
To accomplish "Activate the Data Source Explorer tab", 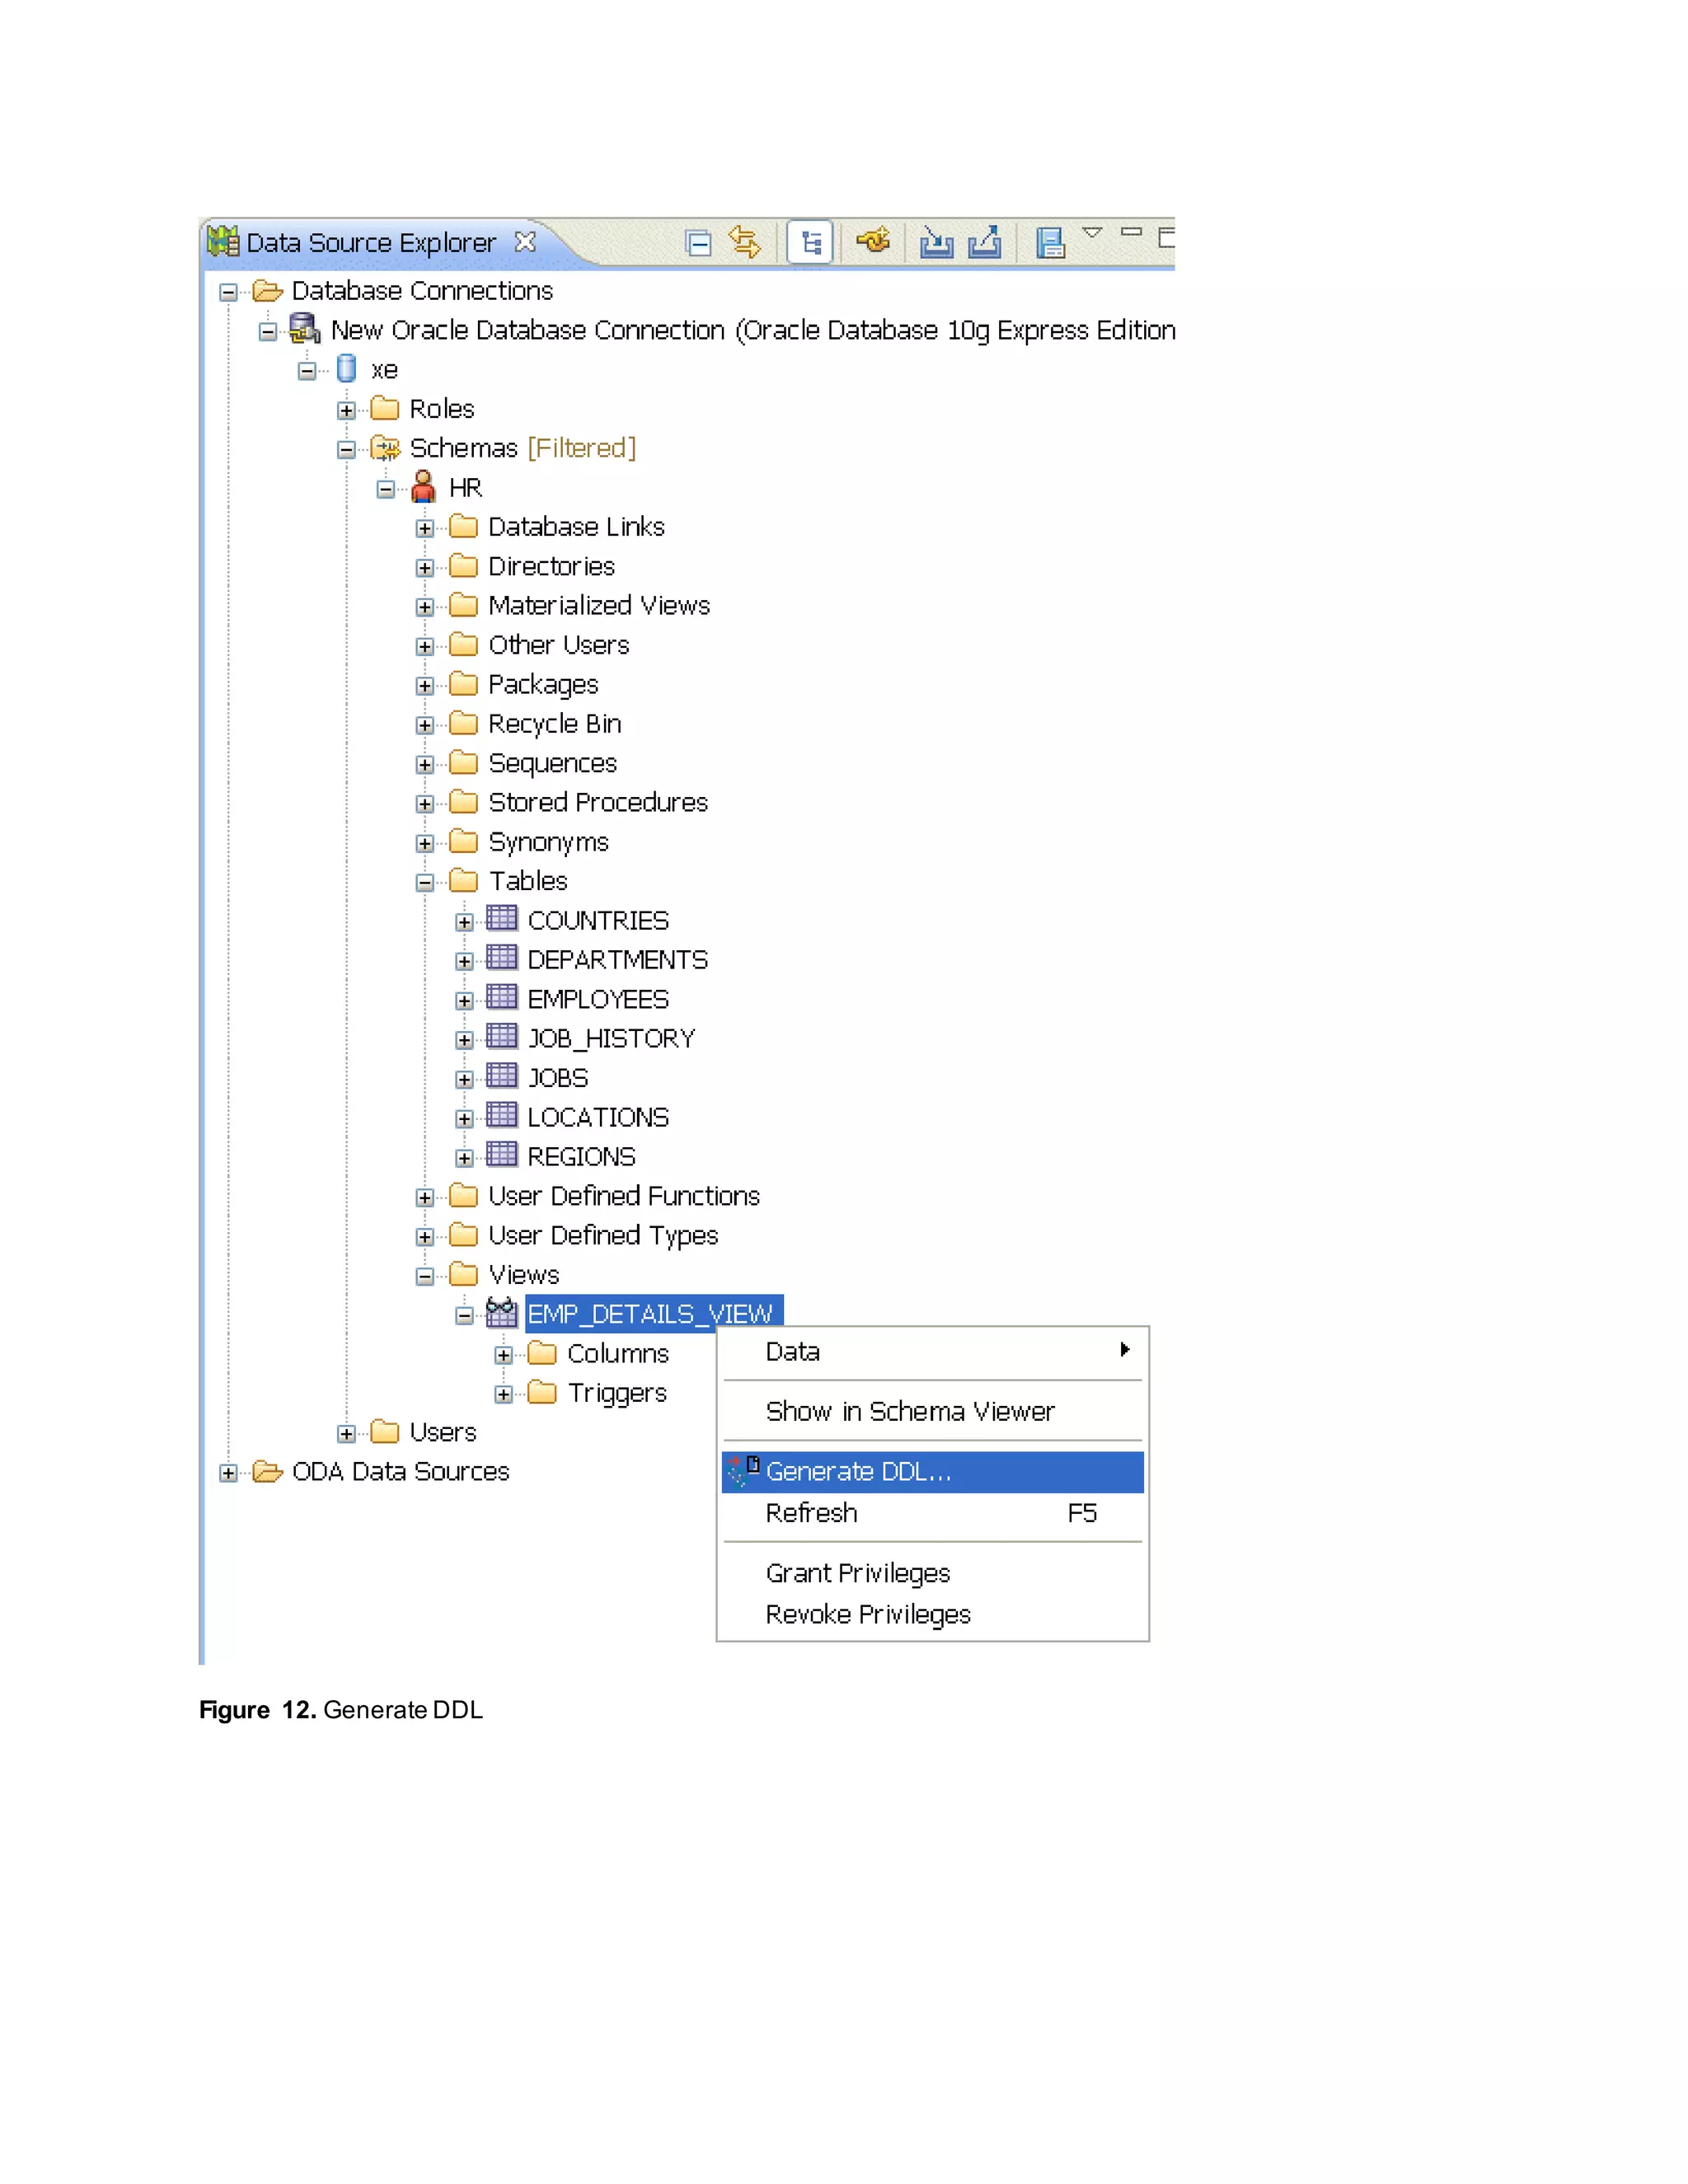I will point(371,243).
